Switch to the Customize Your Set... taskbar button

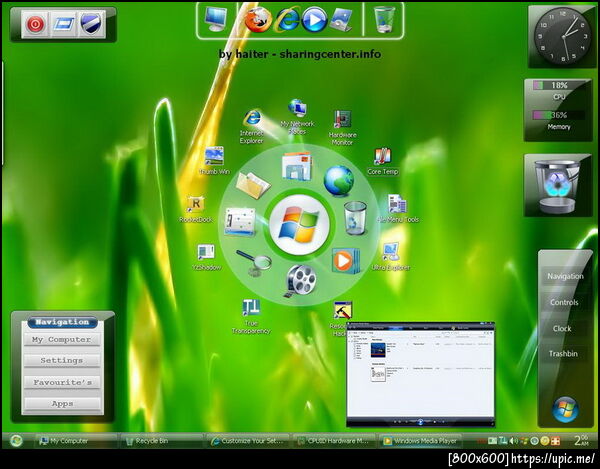click(247, 441)
